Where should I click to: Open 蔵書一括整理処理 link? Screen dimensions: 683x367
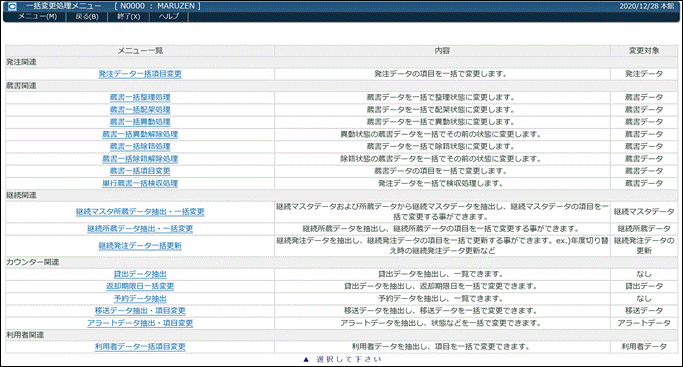140,98
